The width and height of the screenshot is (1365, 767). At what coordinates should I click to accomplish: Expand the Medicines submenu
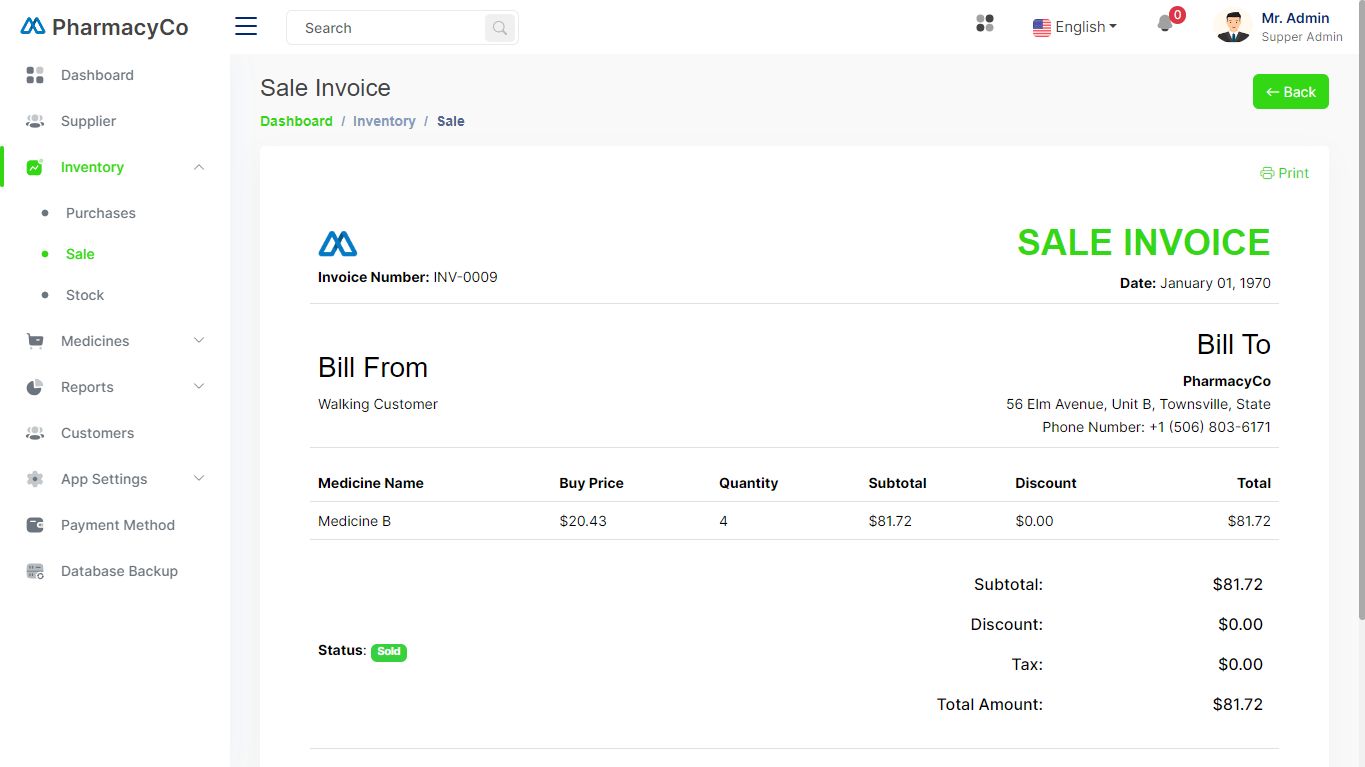[199, 341]
